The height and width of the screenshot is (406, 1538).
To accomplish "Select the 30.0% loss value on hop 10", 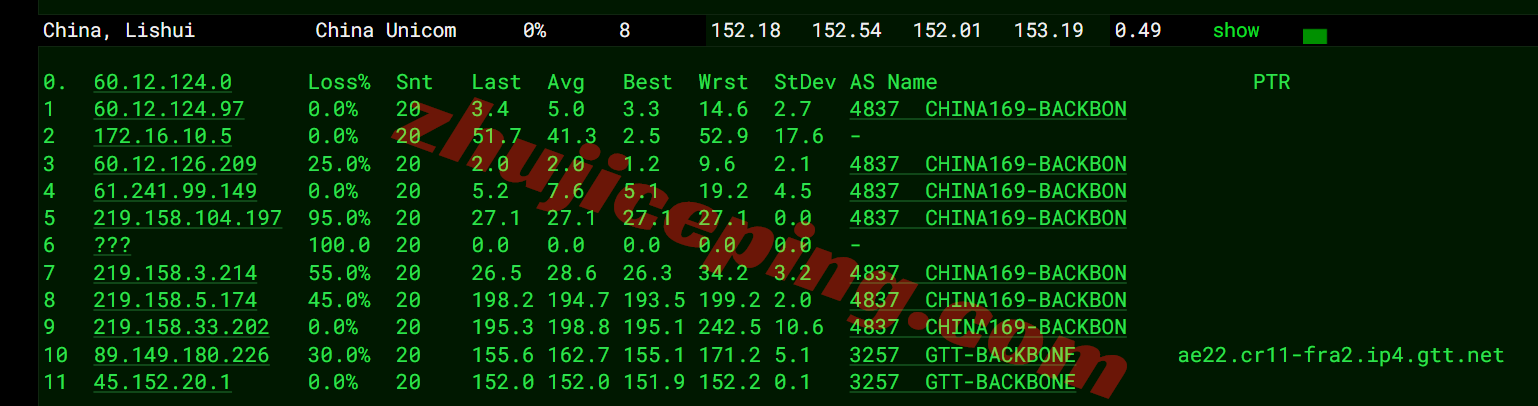I will tap(339, 355).
